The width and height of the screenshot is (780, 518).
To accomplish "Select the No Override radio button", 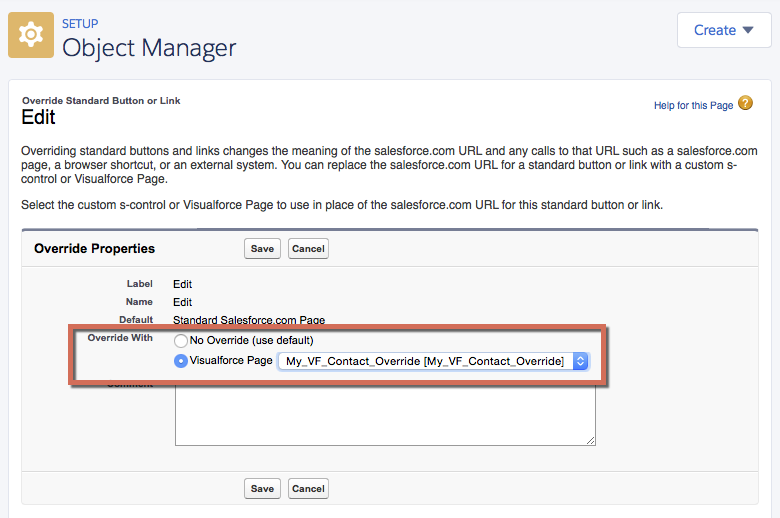I will 181,341.
